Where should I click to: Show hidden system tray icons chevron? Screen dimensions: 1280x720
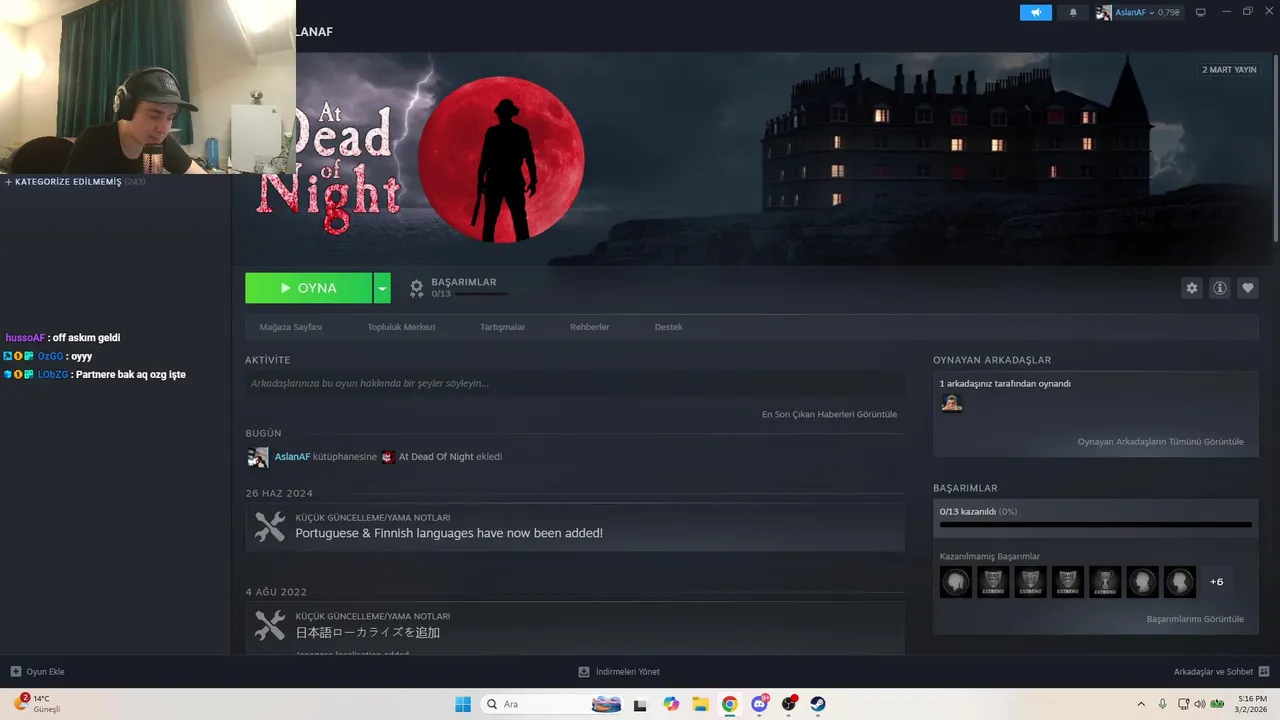pos(1141,704)
